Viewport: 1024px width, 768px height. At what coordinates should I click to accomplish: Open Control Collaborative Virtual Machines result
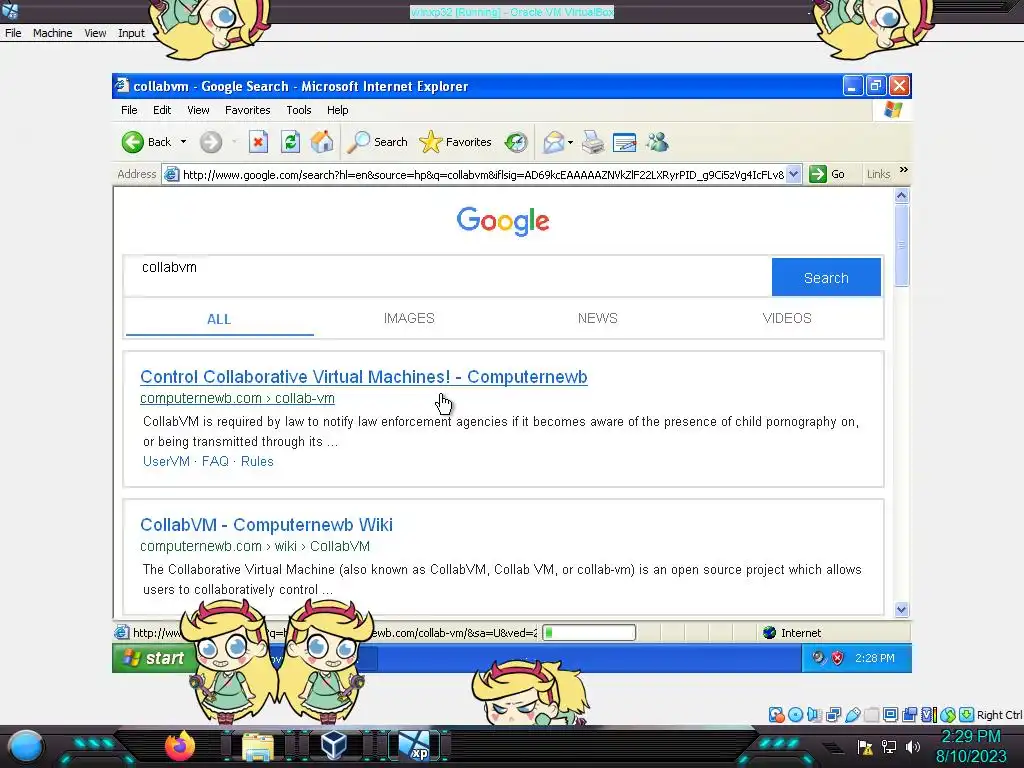[x=364, y=377]
